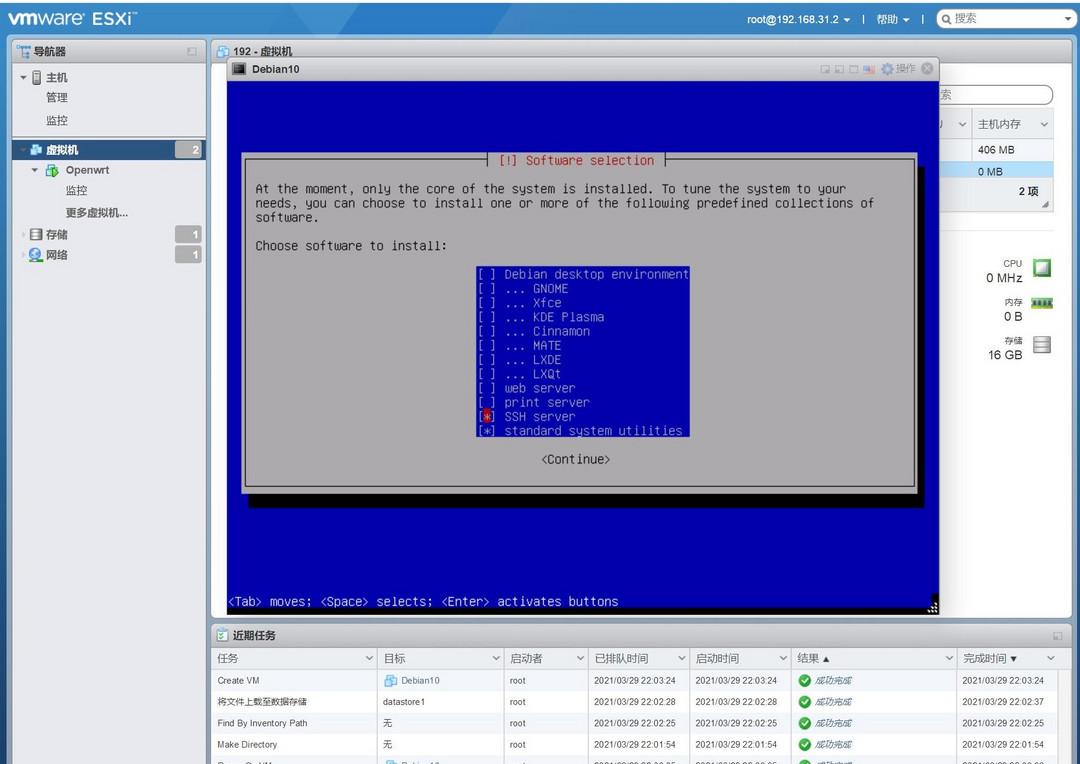1080x764 pixels.
Task: Click the Continue button in installer
Action: coord(576,460)
